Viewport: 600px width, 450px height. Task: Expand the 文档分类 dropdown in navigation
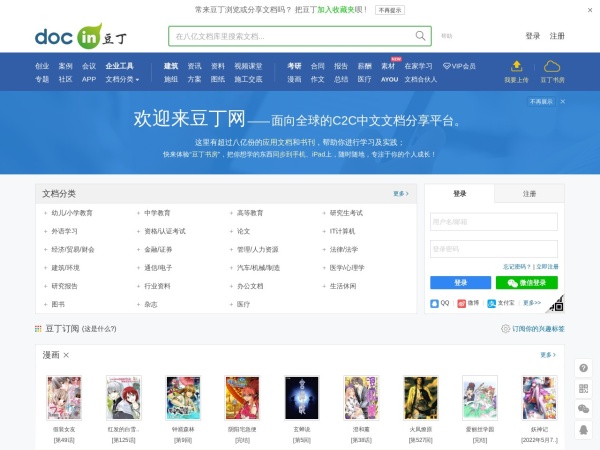(x=123, y=78)
